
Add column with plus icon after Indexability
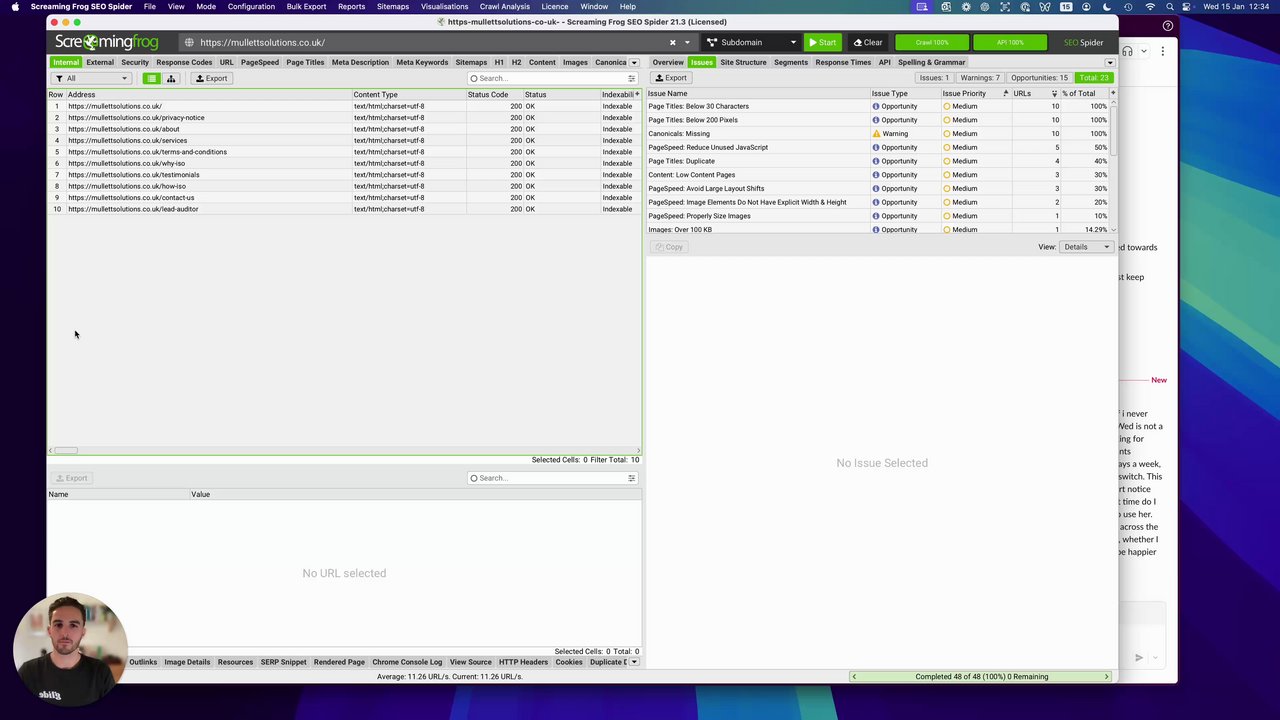point(637,94)
